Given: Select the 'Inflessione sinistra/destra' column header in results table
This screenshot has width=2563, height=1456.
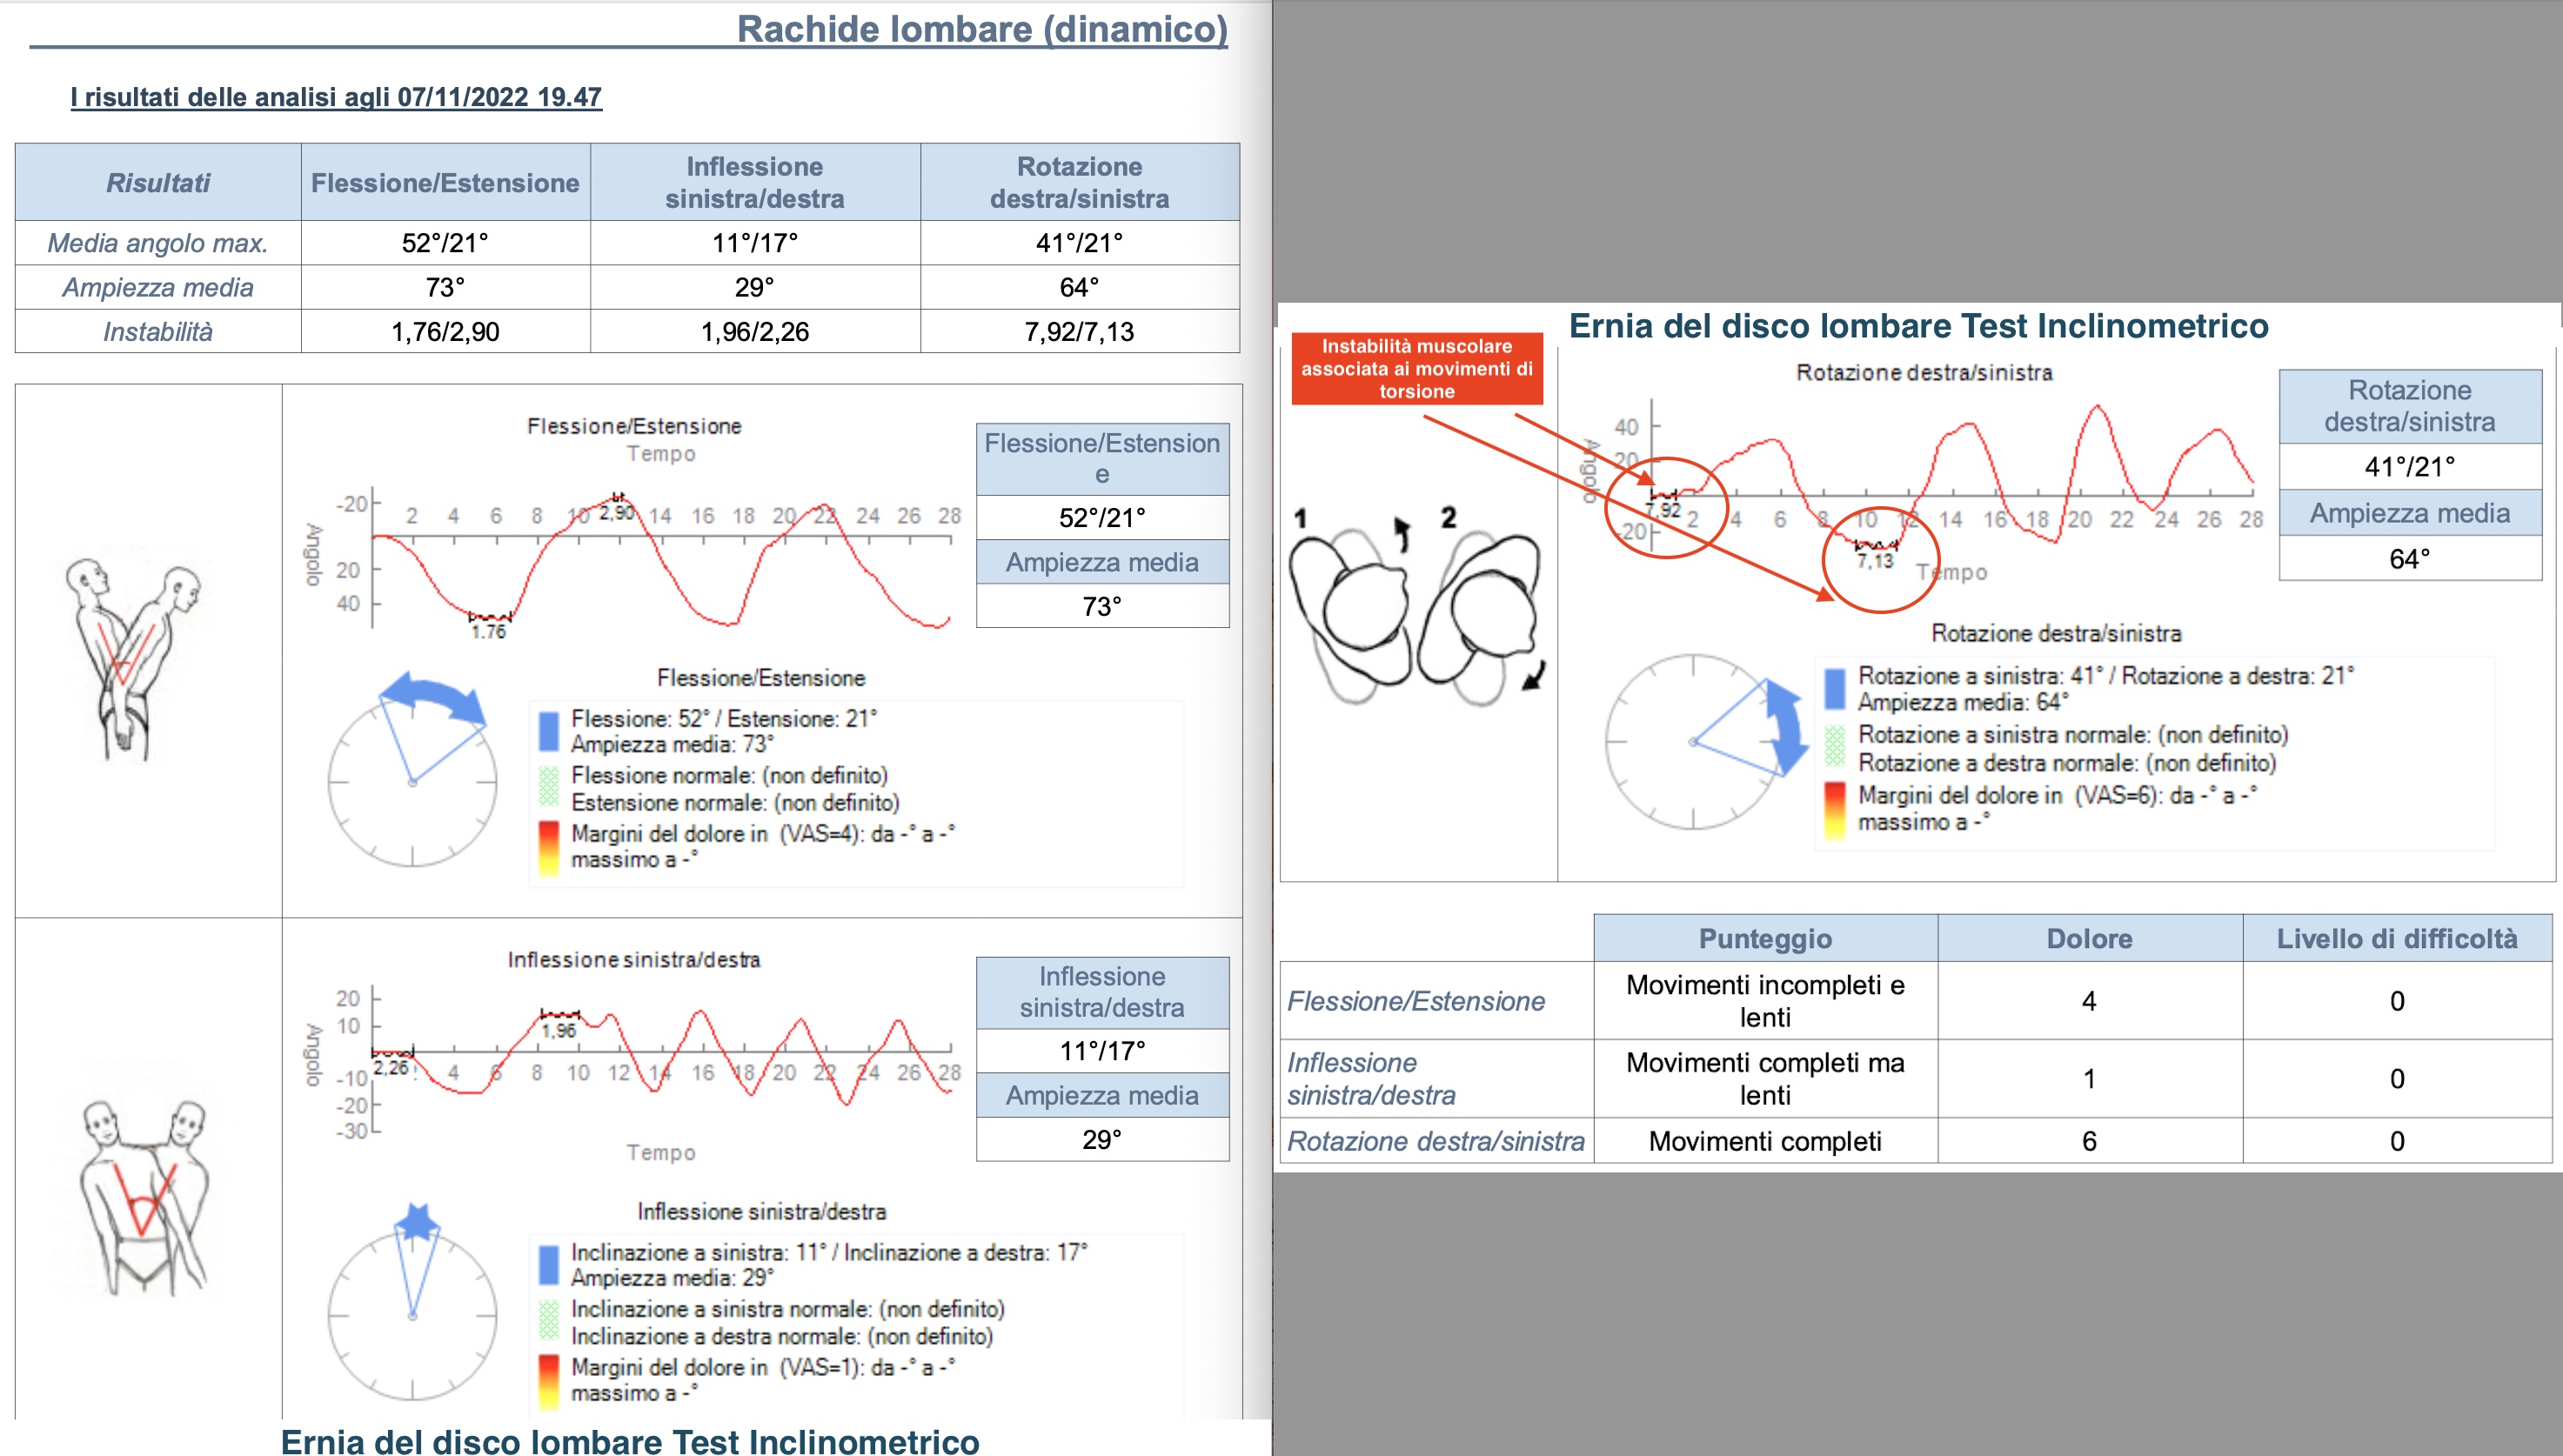Looking at the screenshot, I should click(x=755, y=182).
